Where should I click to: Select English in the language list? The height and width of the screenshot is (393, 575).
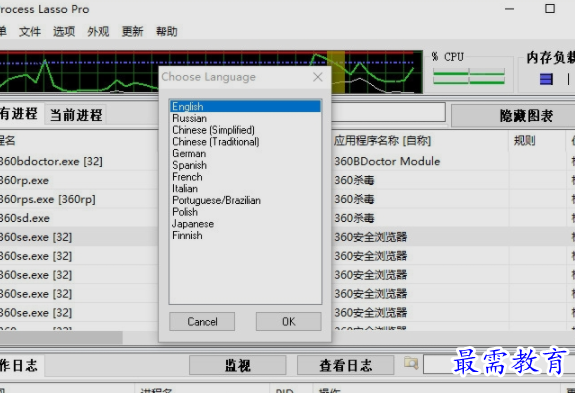[x=245, y=106]
